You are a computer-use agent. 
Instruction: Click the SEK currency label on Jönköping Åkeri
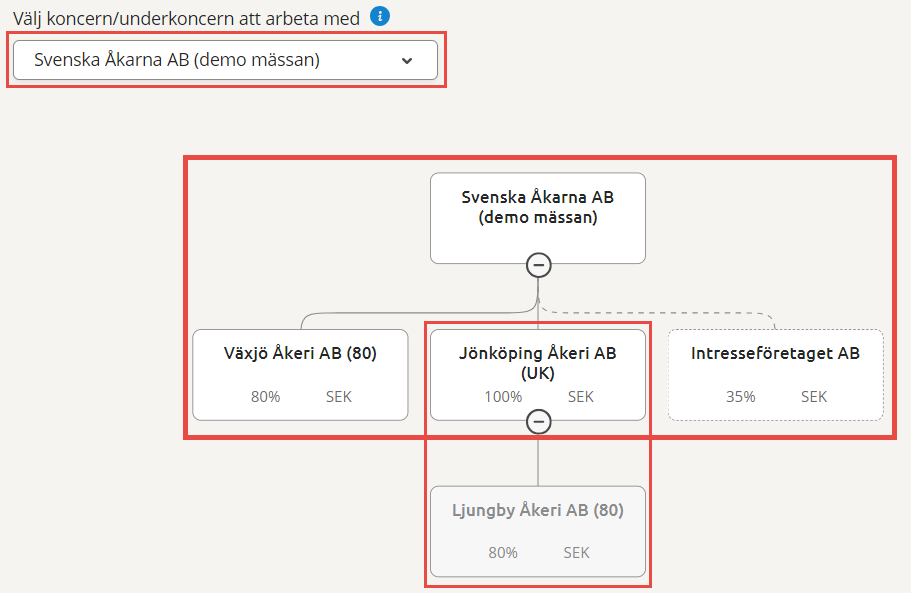pos(580,397)
